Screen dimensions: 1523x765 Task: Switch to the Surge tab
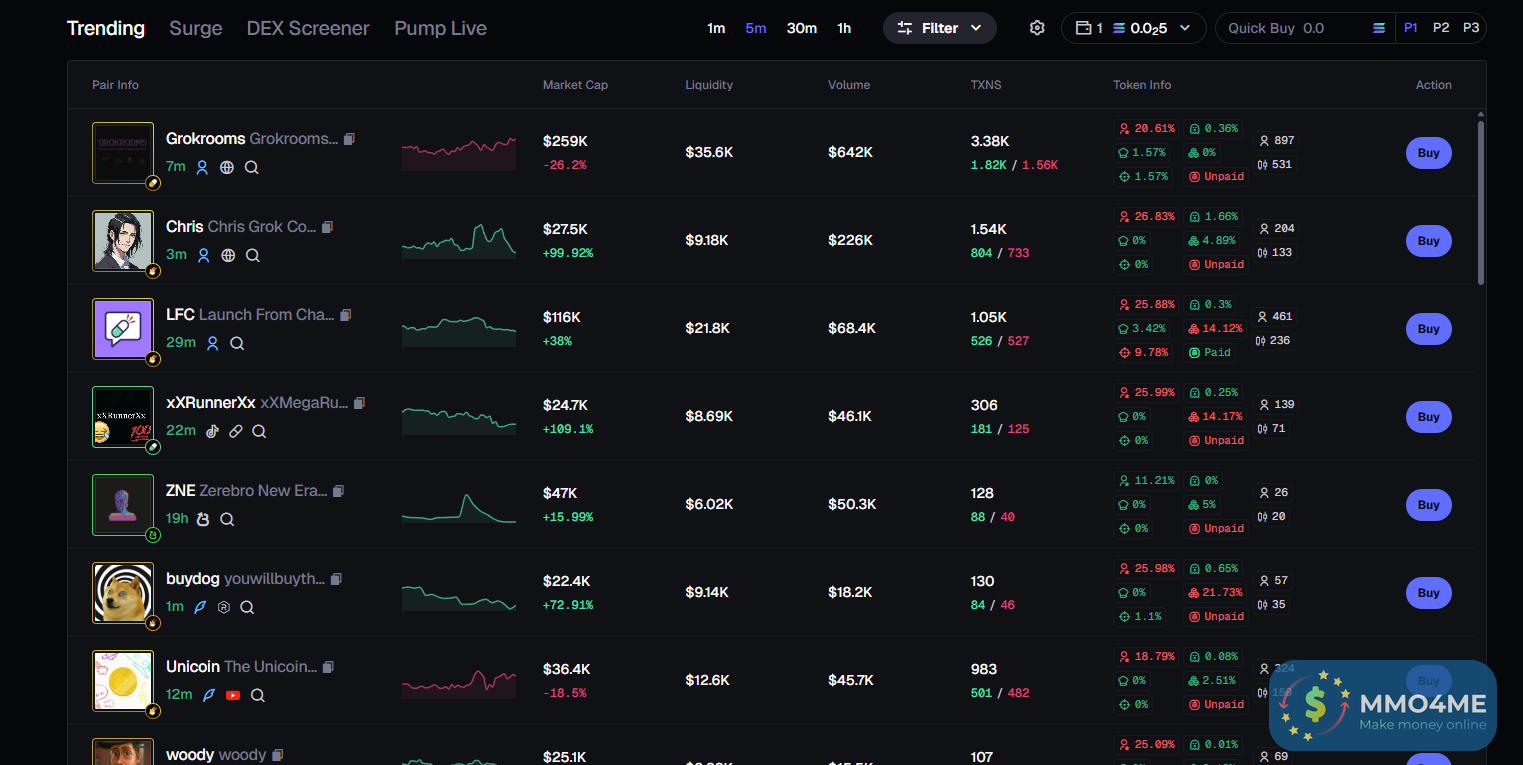[x=196, y=28]
